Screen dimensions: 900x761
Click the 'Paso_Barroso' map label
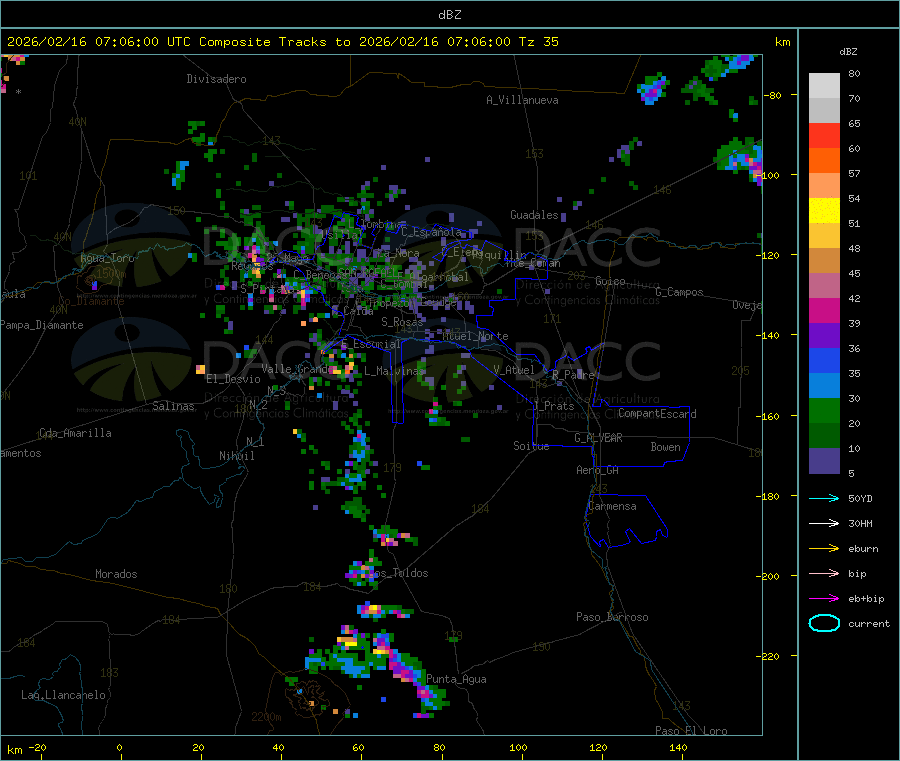pyautogui.click(x=612, y=617)
